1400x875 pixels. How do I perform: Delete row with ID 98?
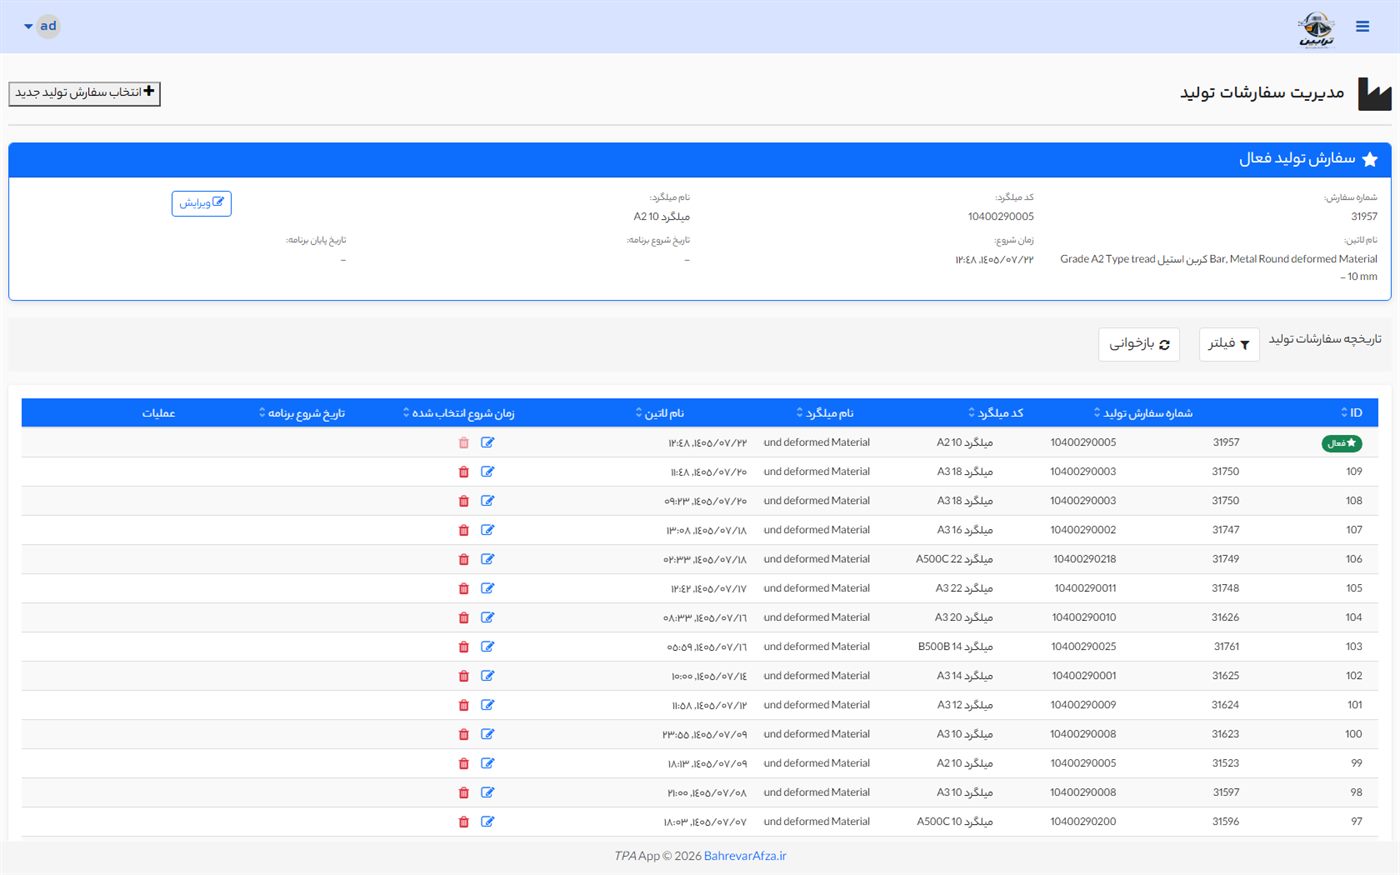[464, 793]
